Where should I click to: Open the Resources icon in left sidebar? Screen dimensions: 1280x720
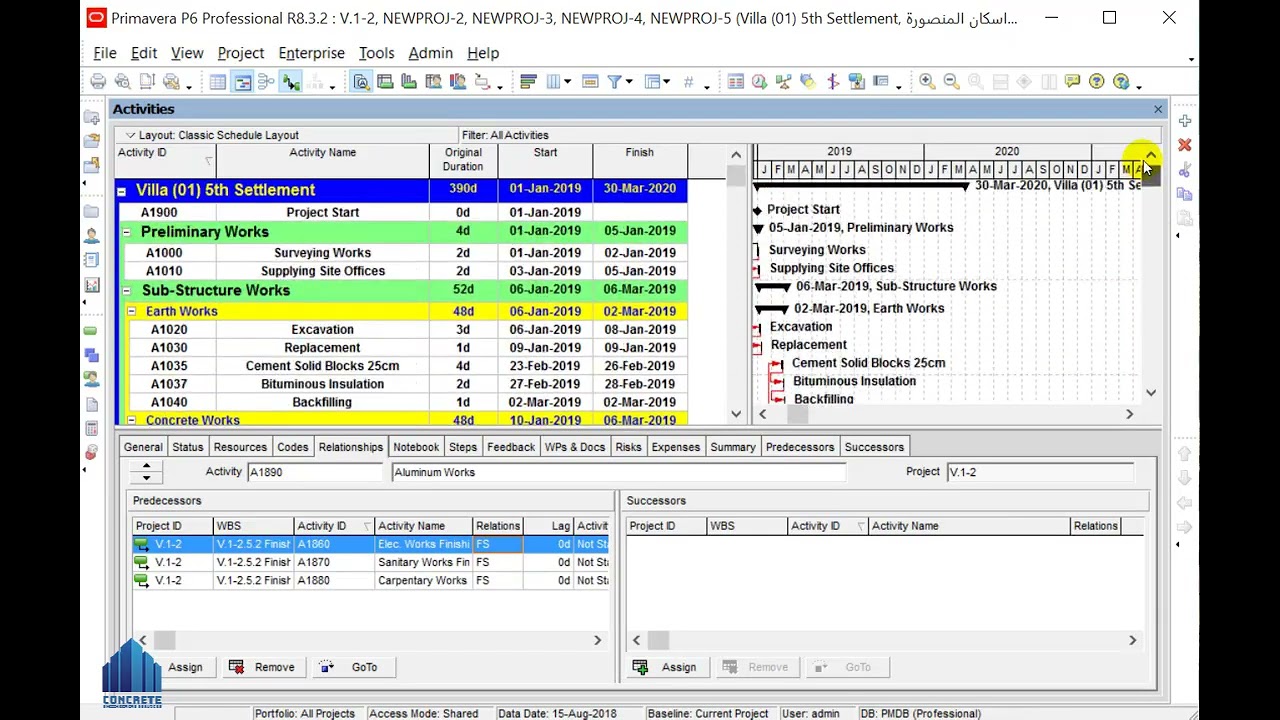92,236
